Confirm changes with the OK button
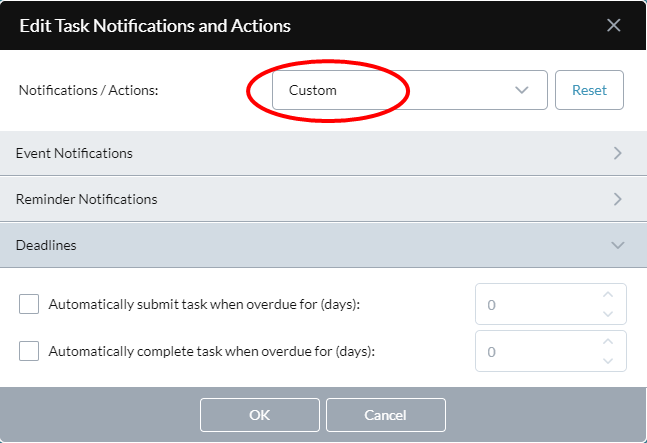The height and width of the screenshot is (443, 647). click(260, 415)
